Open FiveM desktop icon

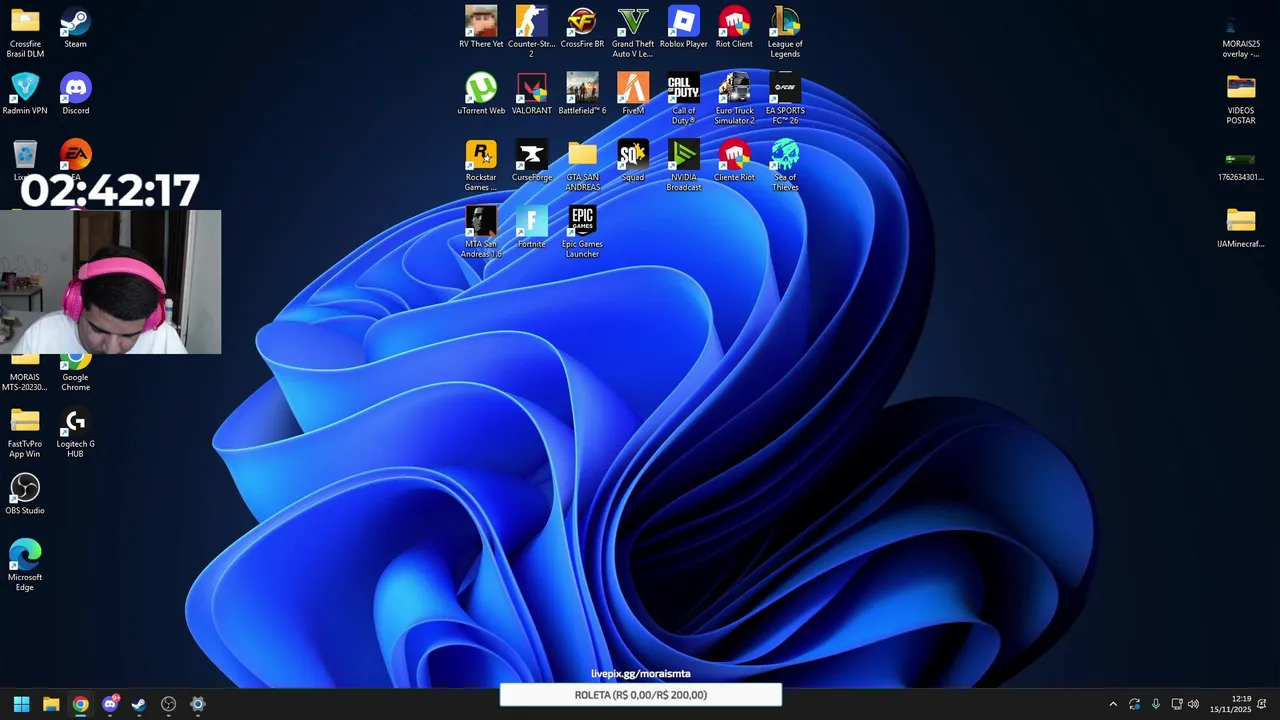coord(633,94)
